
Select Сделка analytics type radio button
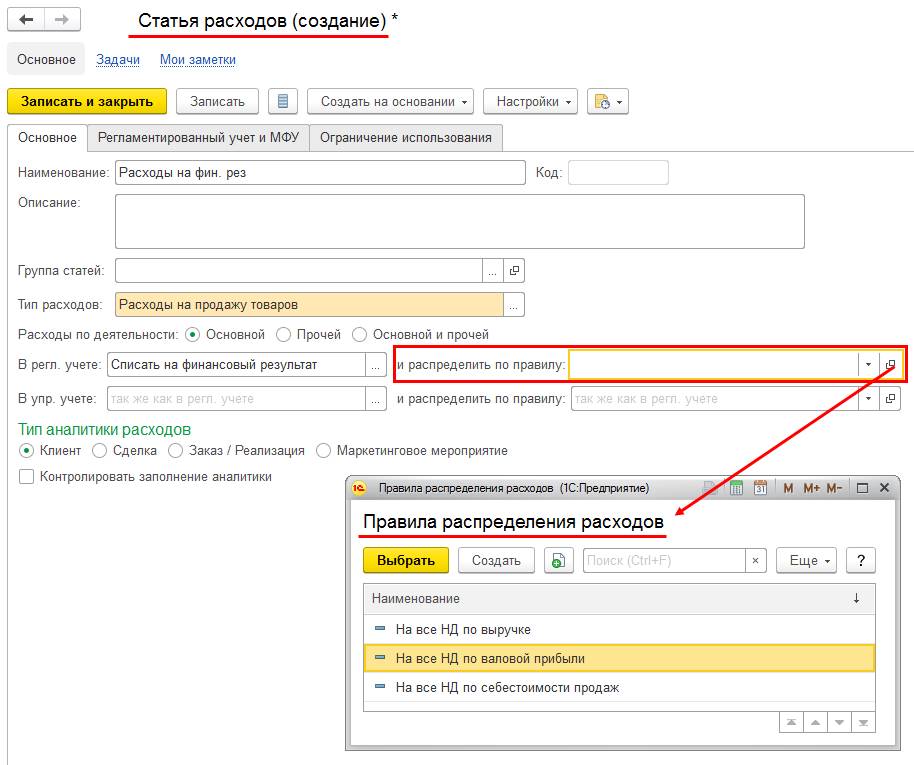(x=100, y=451)
